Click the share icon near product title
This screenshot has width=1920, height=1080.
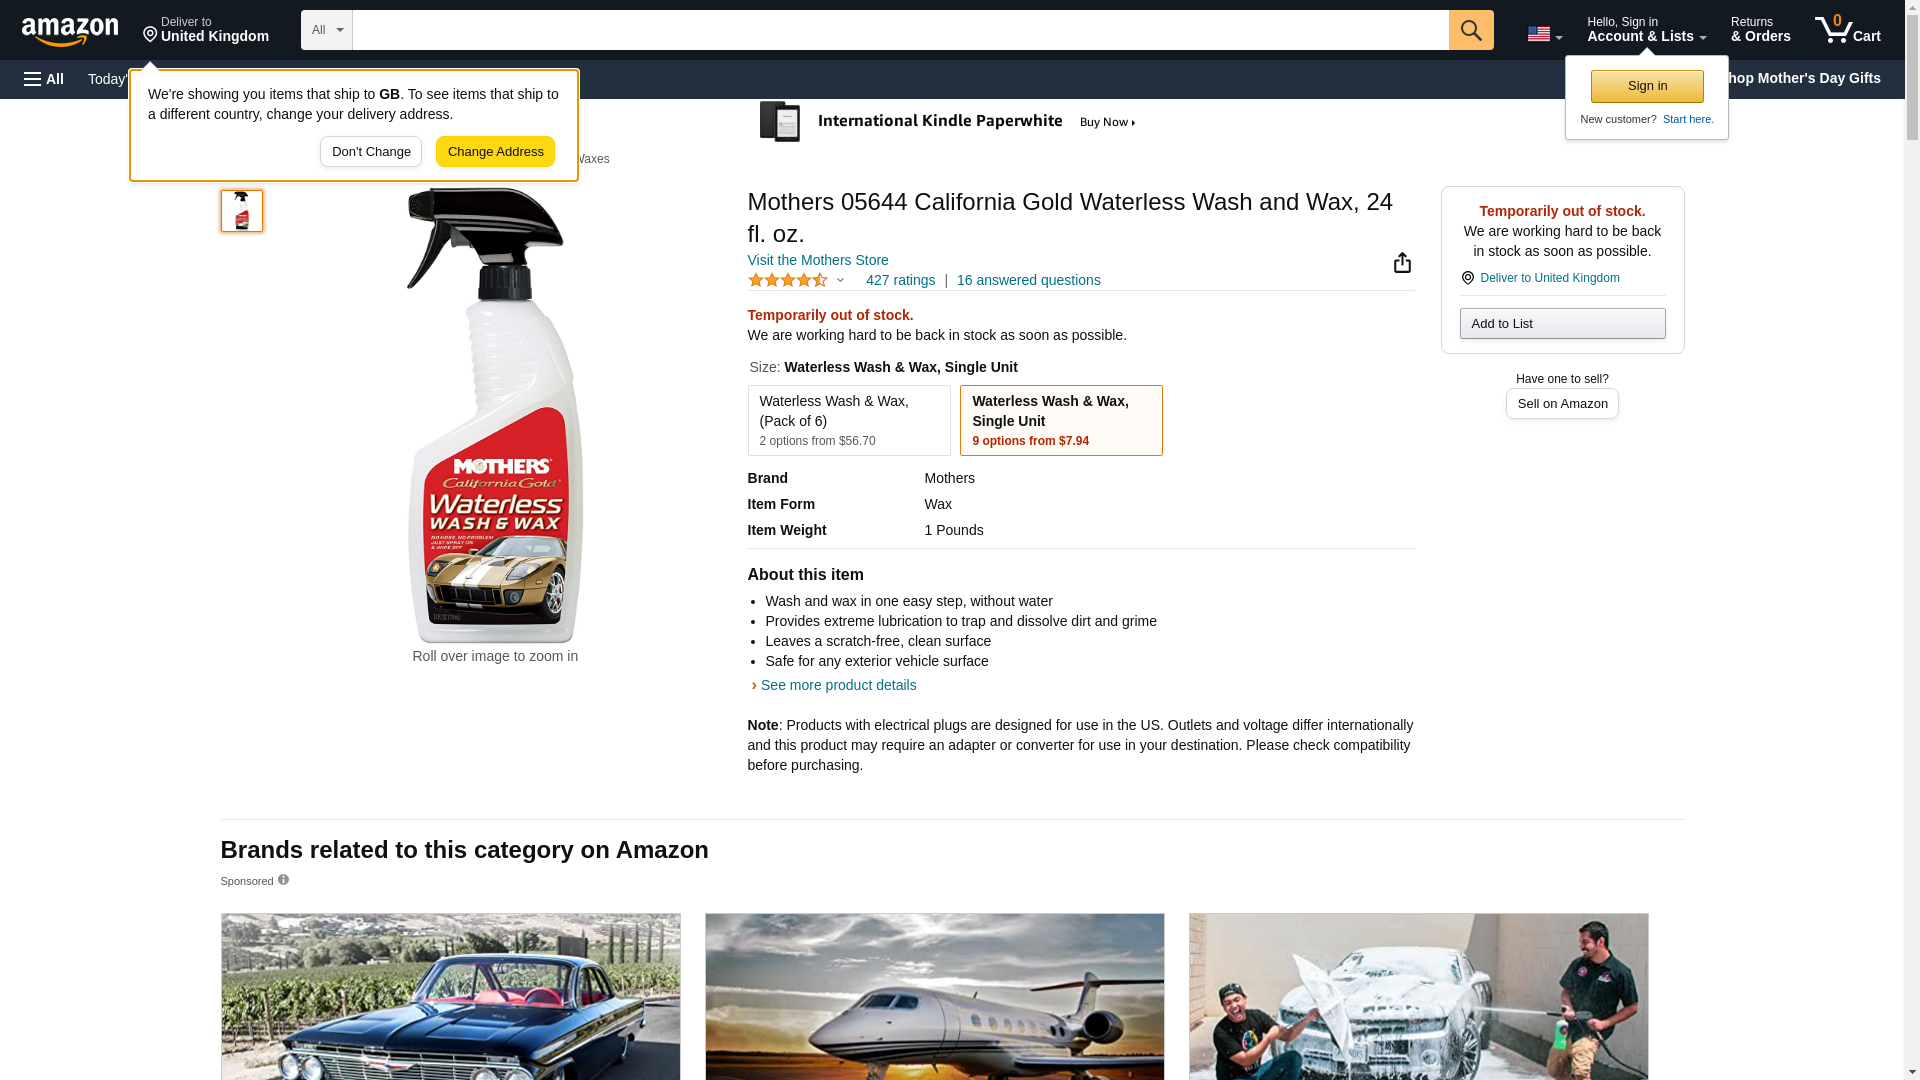coord(1402,263)
